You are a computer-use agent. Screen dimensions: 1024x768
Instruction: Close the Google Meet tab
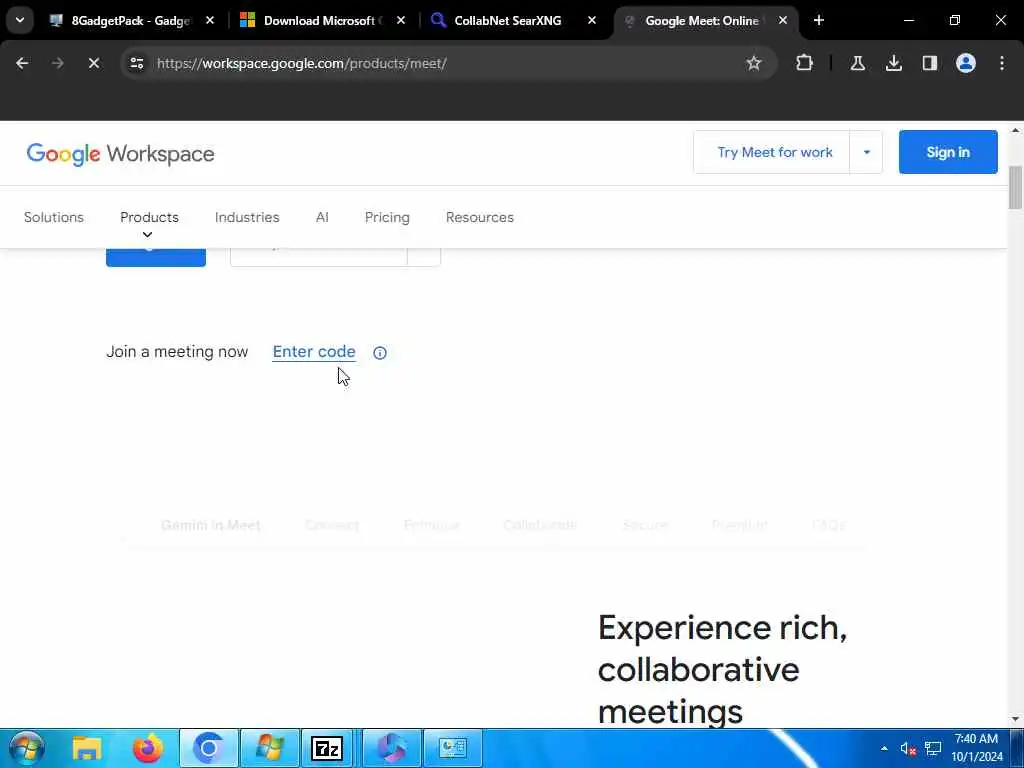point(783,20)
